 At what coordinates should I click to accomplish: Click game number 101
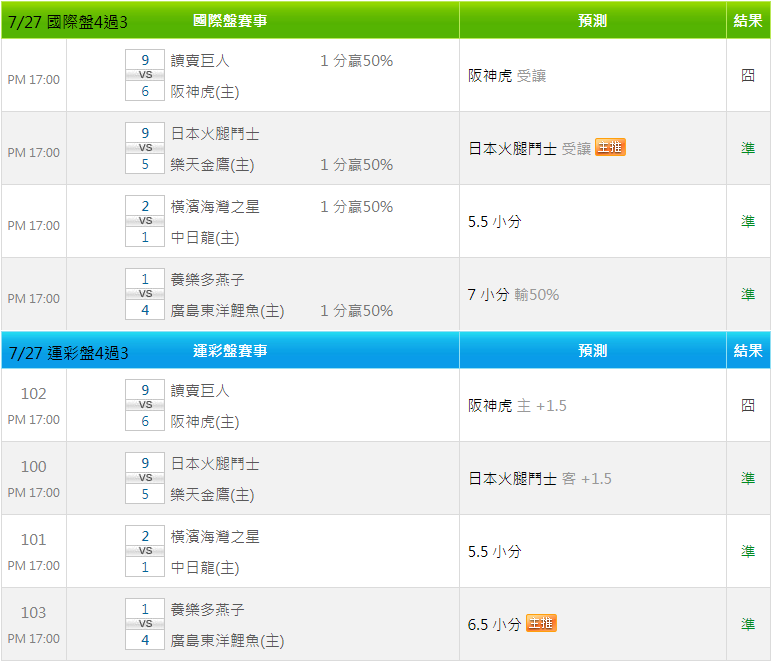click(33, 540)
